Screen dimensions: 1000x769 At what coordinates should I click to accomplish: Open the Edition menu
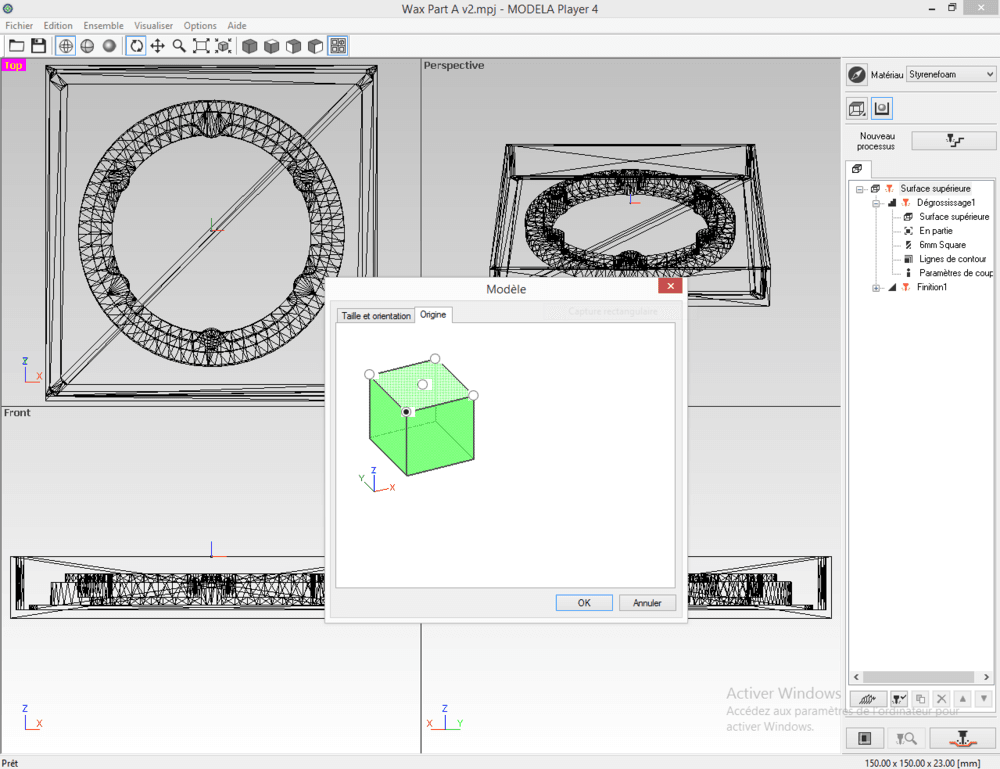pyautogui.click(x=58, y=26)
